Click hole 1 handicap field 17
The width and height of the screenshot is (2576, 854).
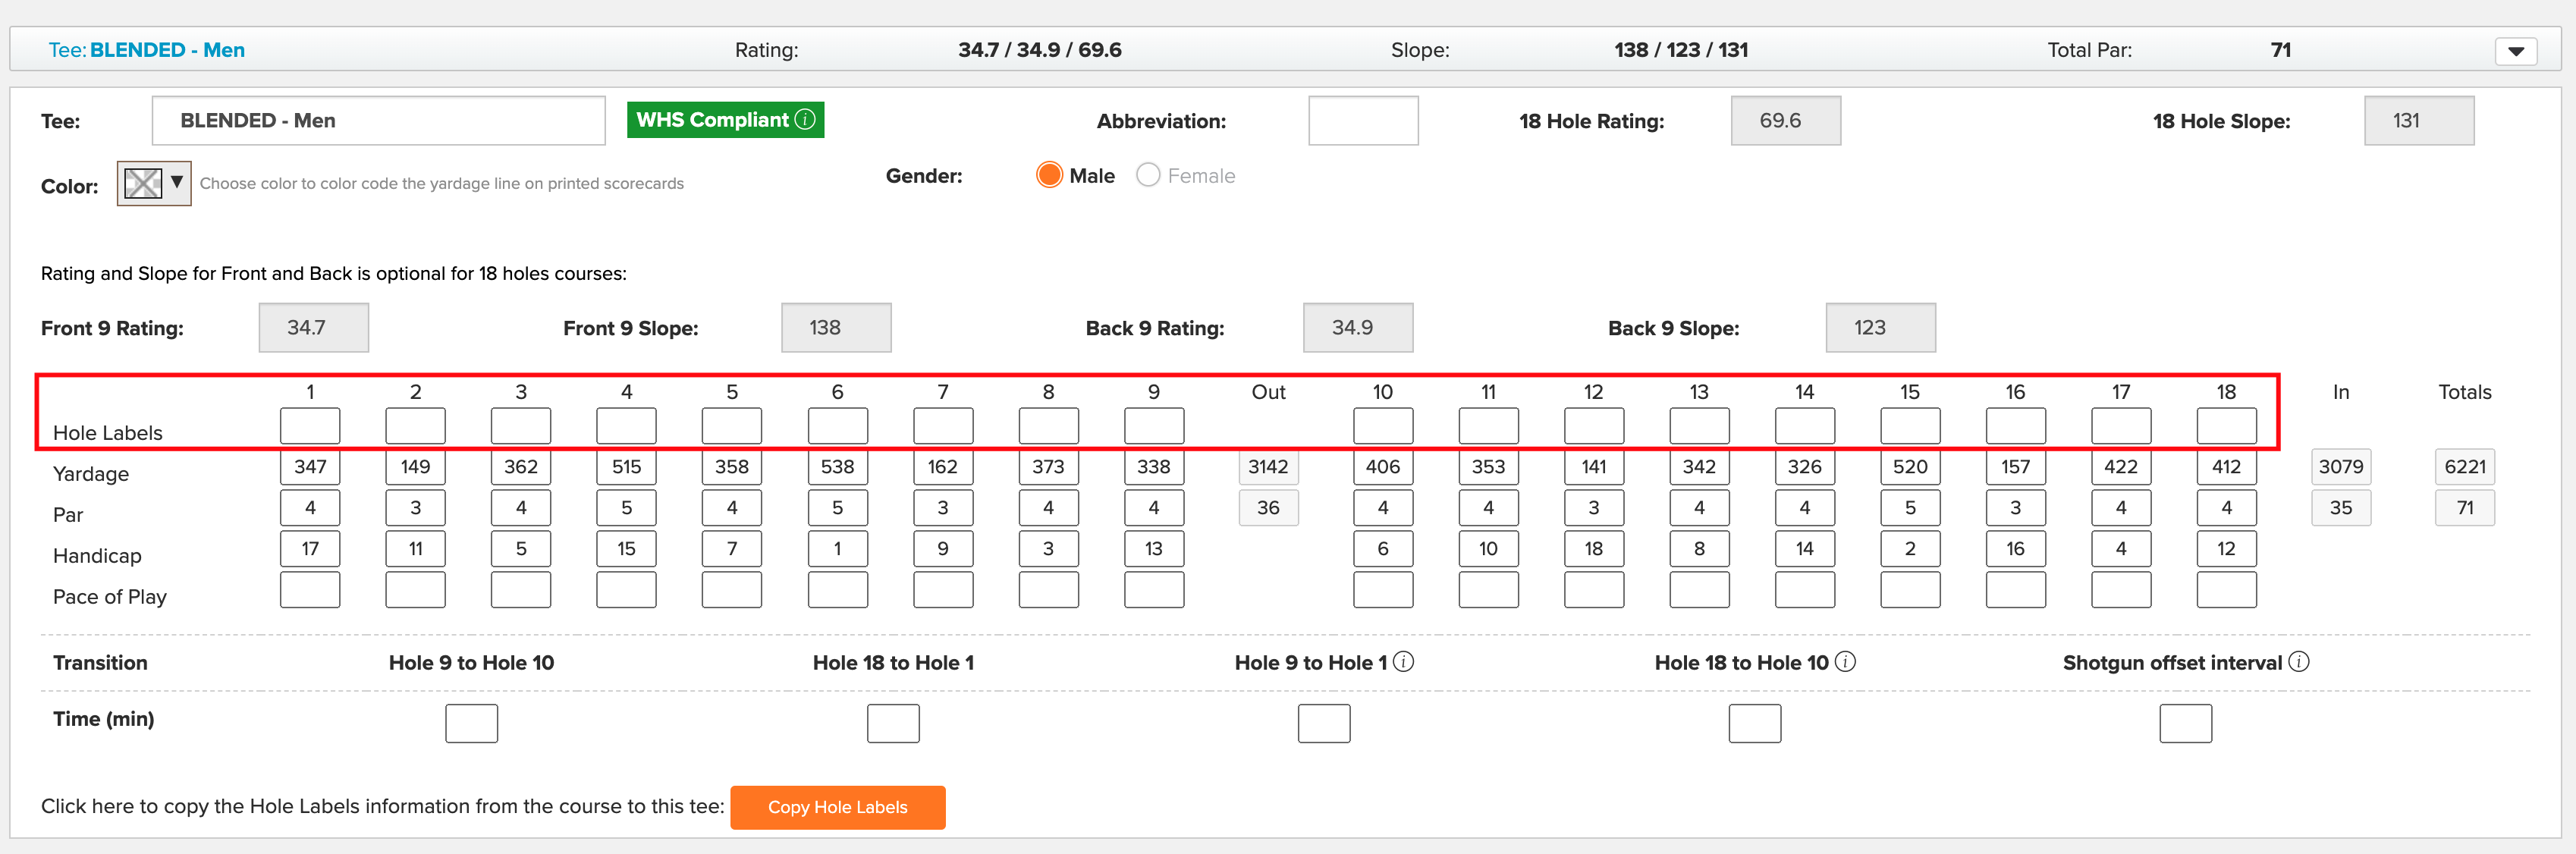point(310,549)
